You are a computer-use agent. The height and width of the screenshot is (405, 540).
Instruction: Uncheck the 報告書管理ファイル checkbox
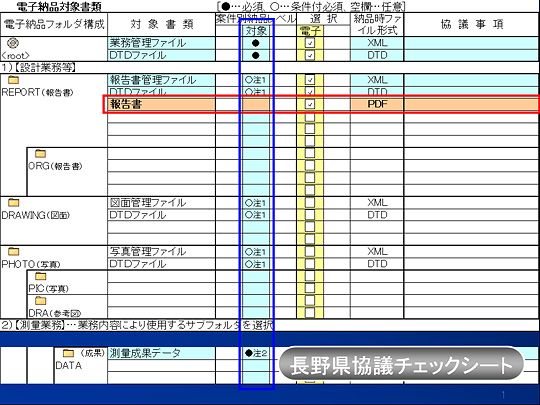pos(310,80)
